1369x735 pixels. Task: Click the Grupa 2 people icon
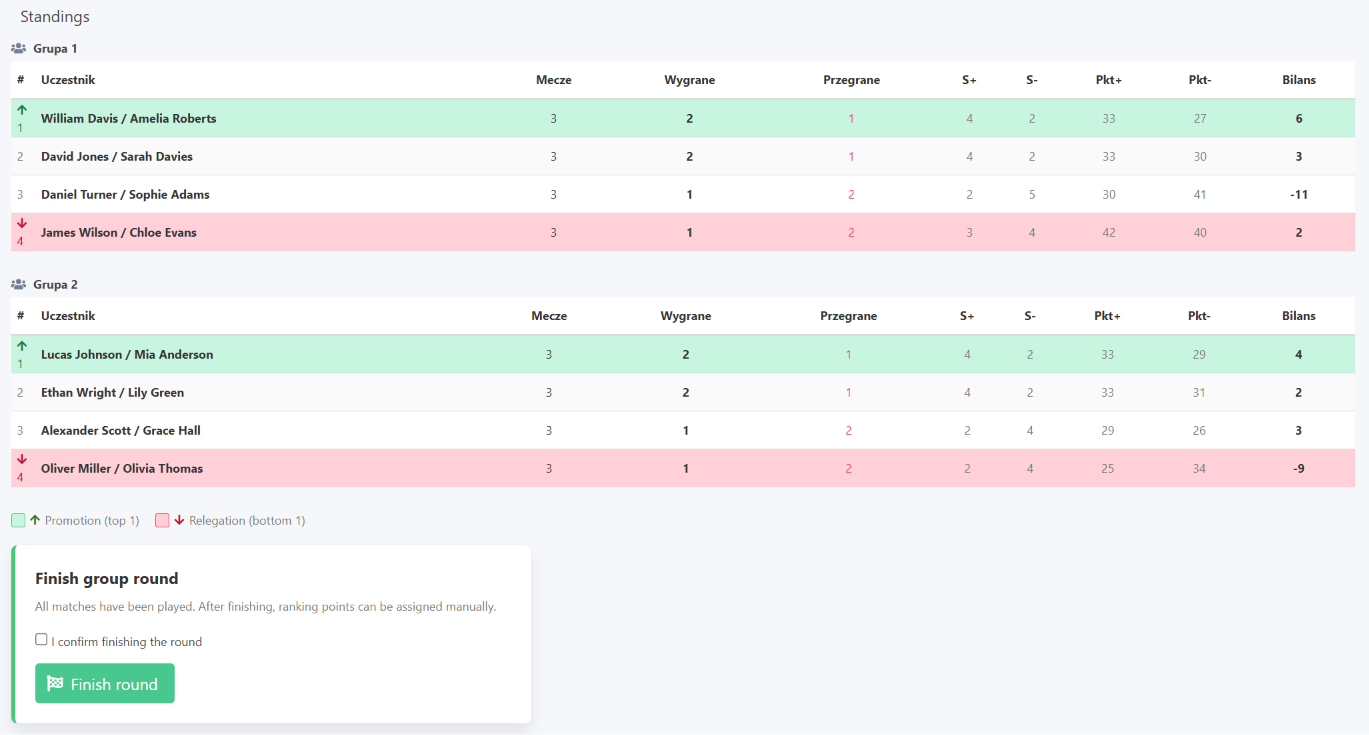point(18,284)
